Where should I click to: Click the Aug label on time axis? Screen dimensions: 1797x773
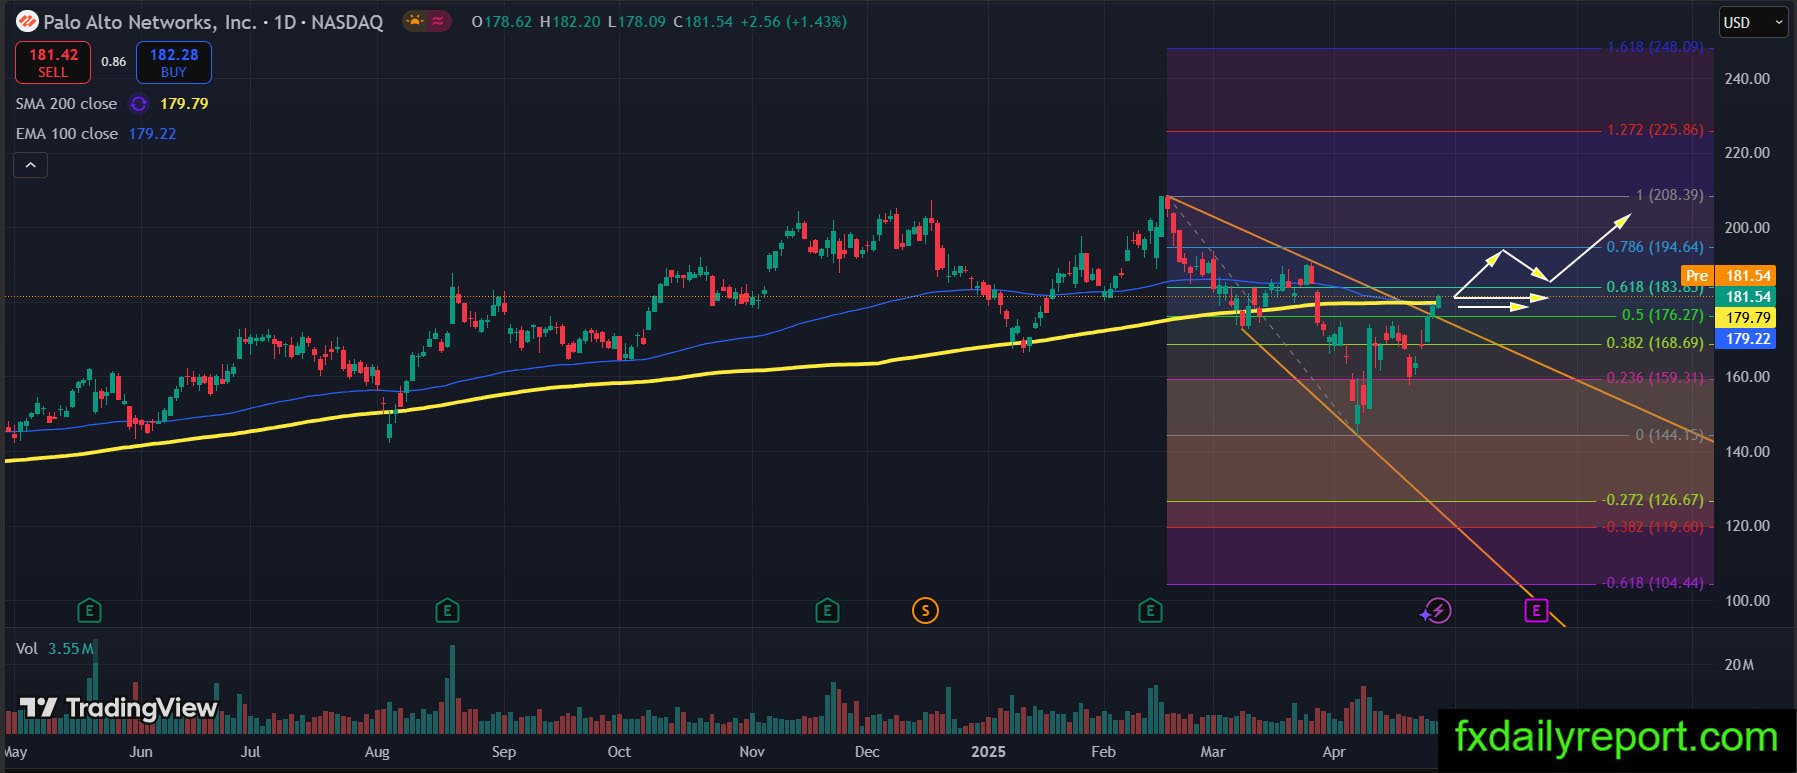[377, 752]
